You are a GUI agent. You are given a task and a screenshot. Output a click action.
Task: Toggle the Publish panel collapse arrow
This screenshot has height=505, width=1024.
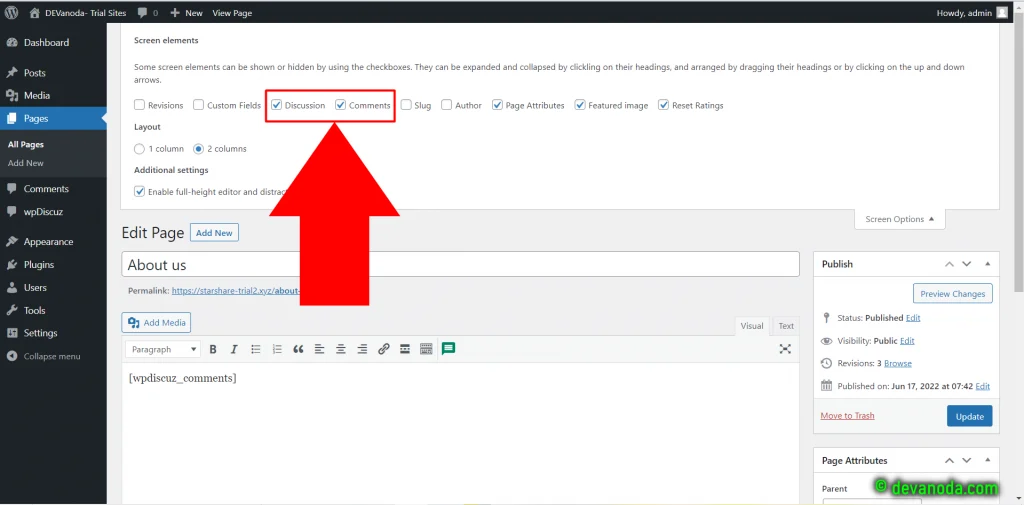click(987, 264)
